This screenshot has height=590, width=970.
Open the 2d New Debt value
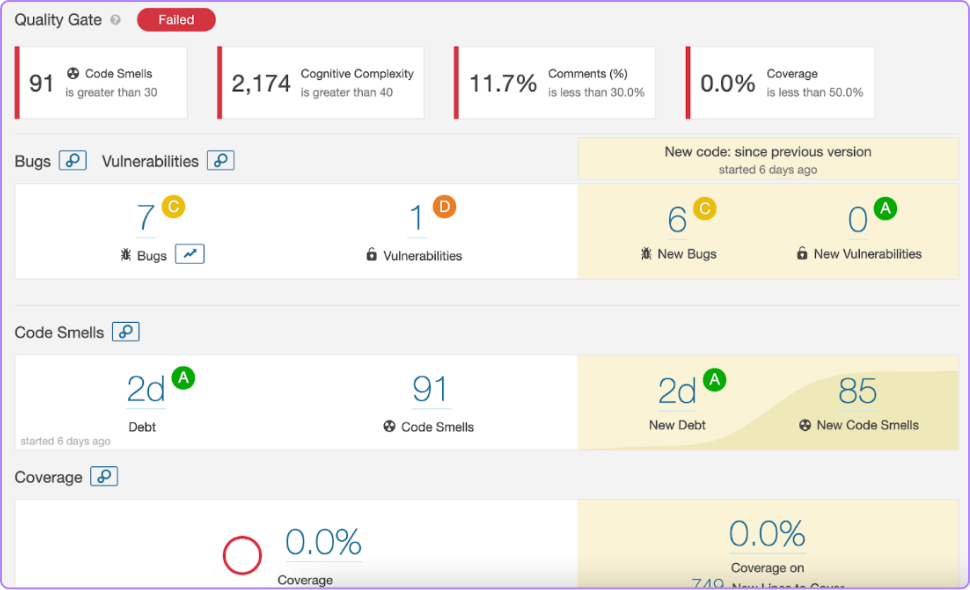[677, 391]
